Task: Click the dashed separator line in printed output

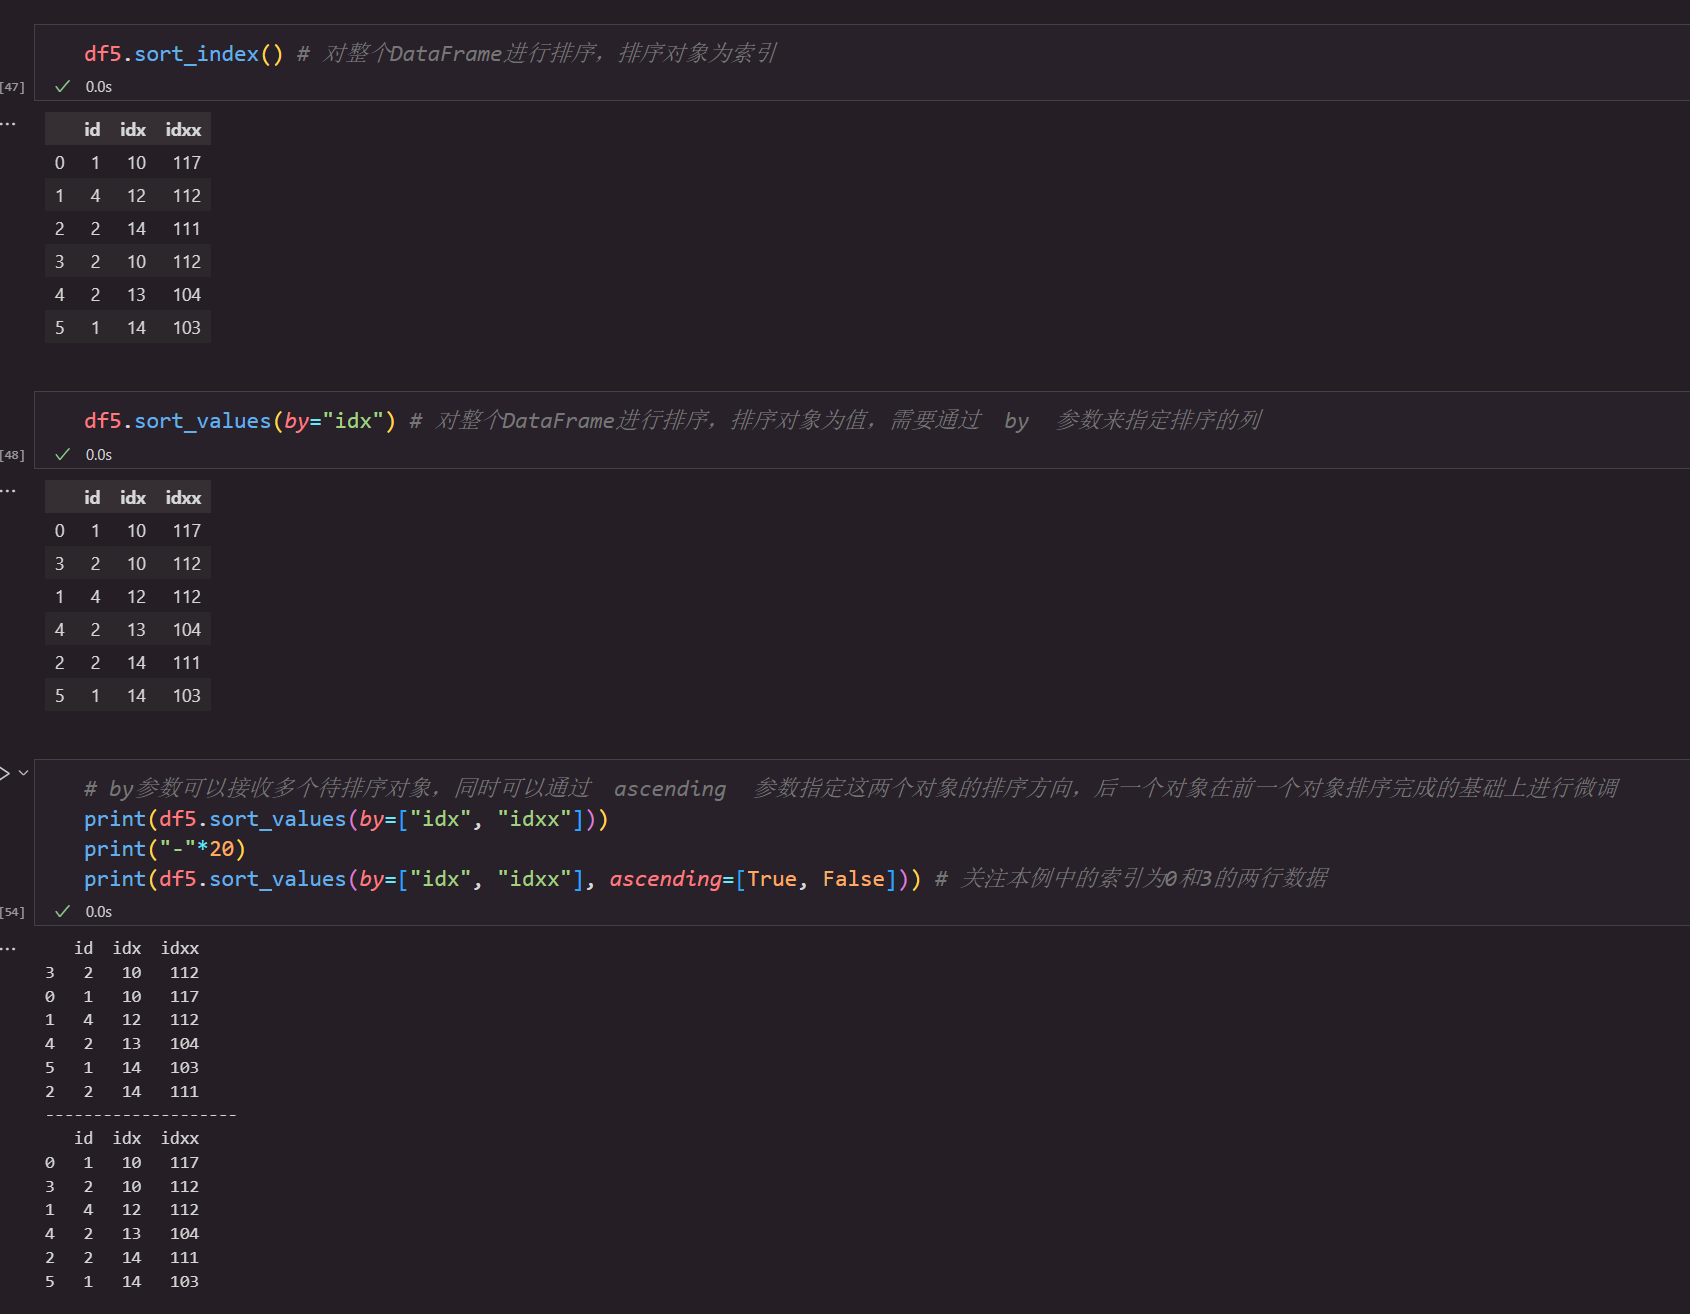Action: 141,1115
